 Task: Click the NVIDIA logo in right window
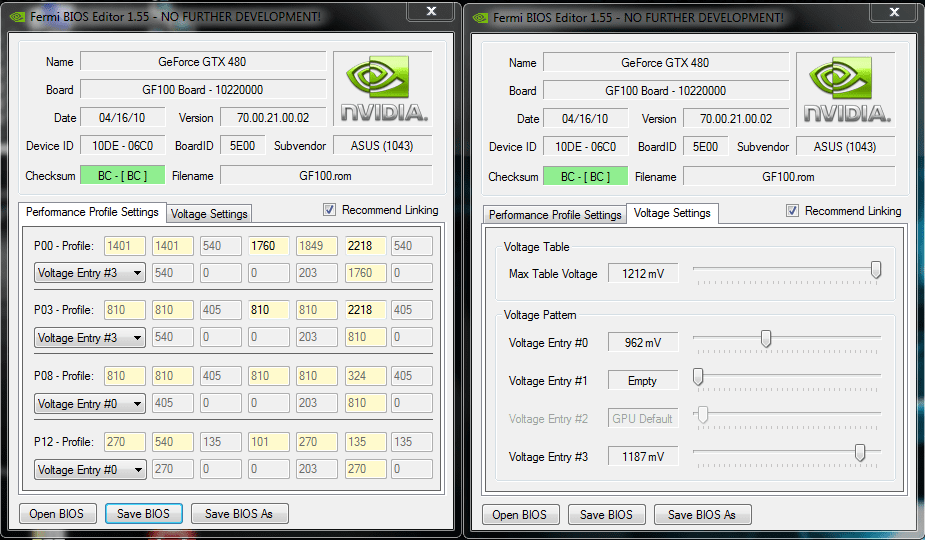click(x=846, y=90)
